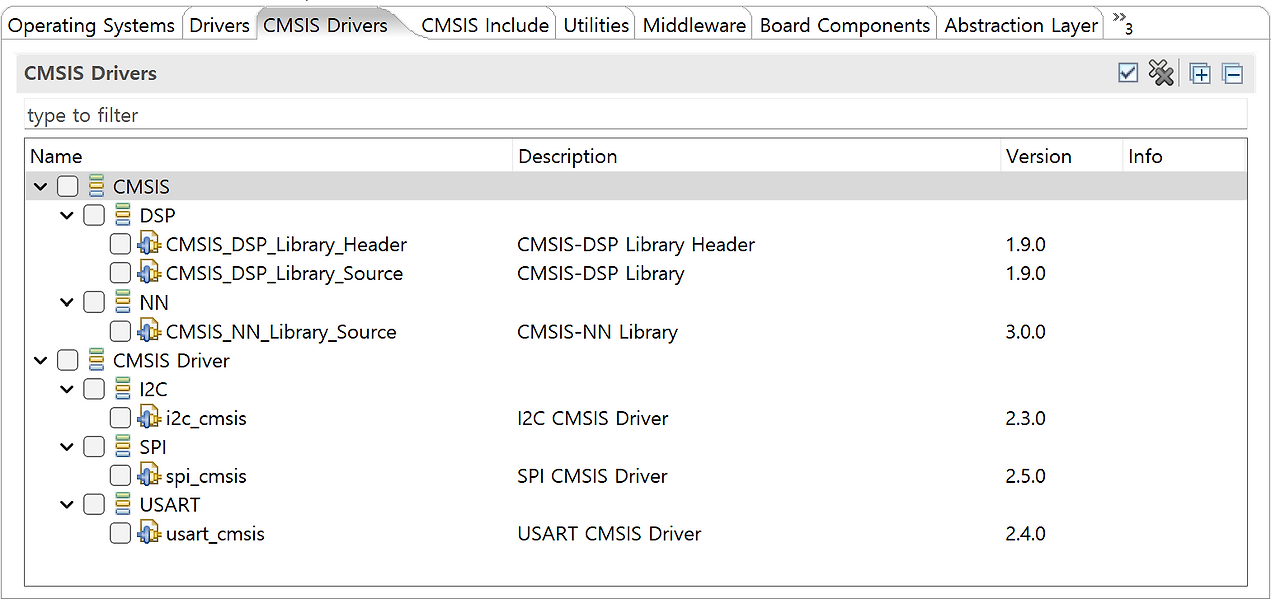Click the component icon beside usart_cmsis
This screenshot has height=608, width=1280.
(148, 533)
